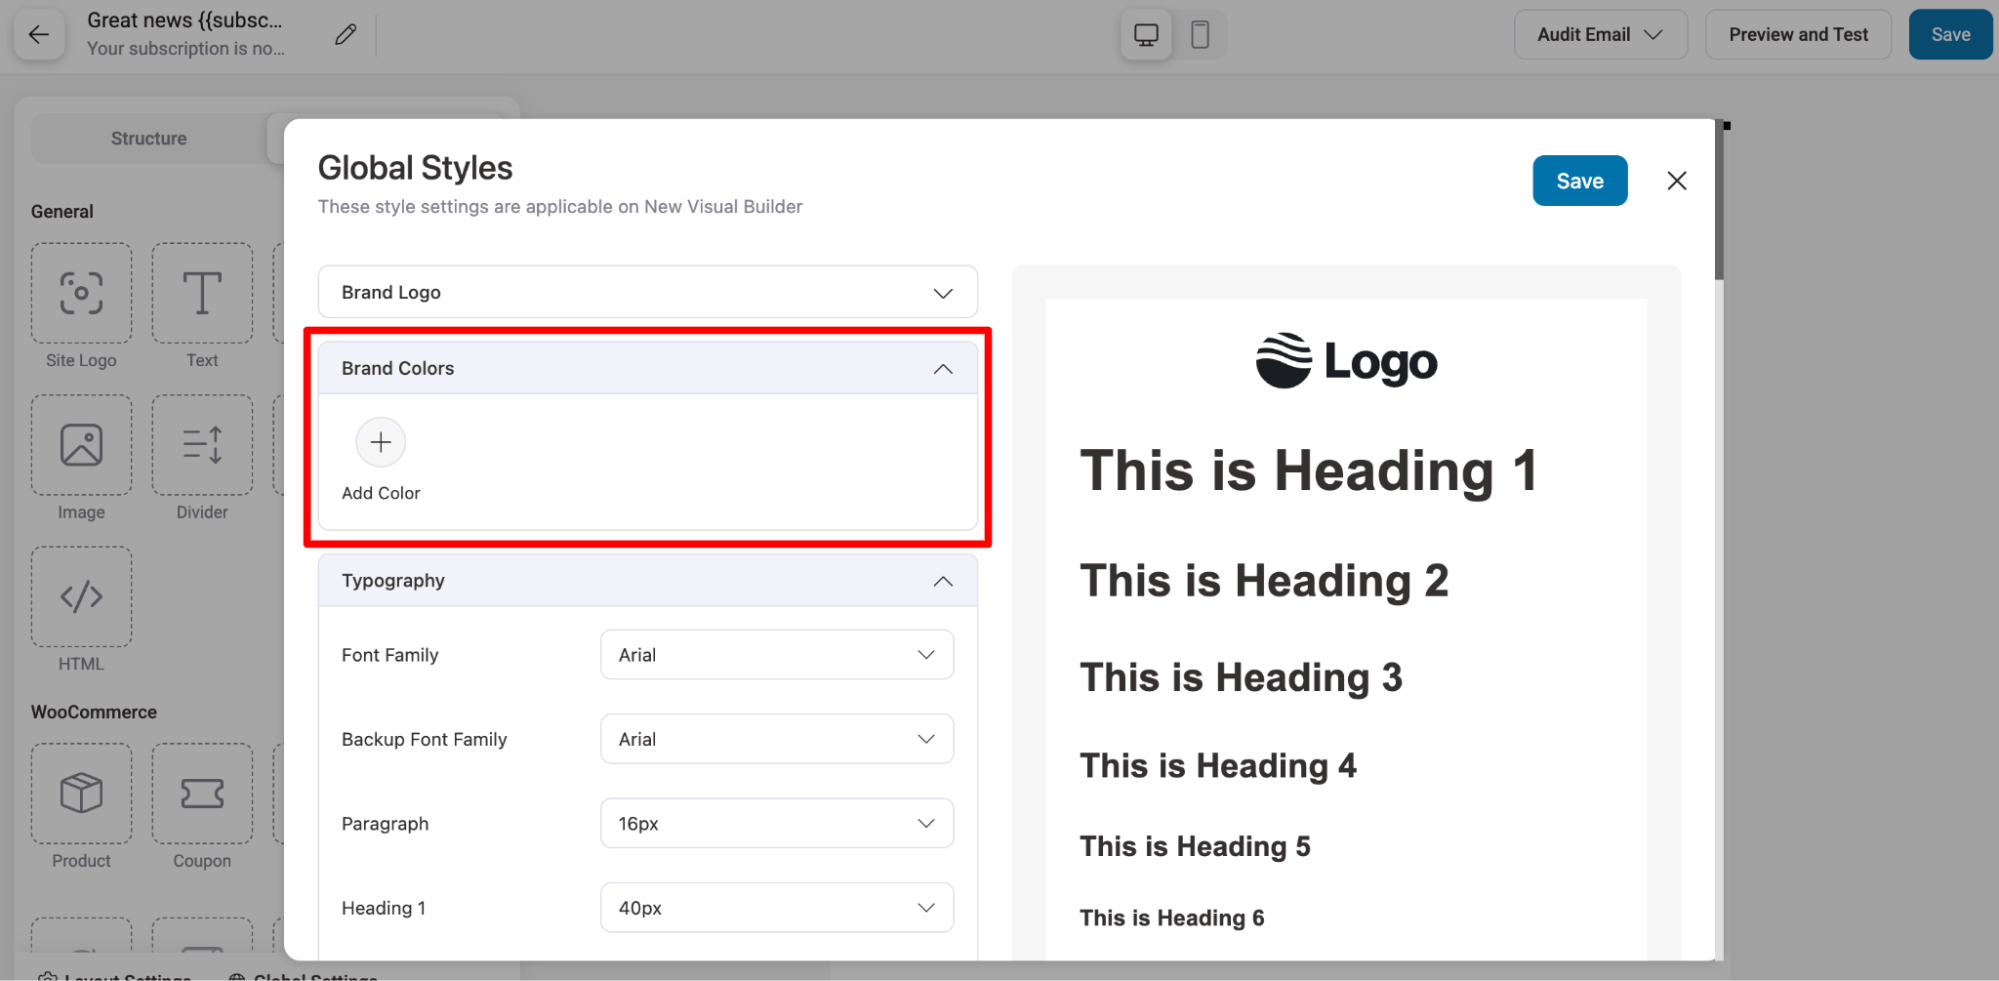The height and width of the screenshot is (981, 1999).
Task: Select the Site Logo block icon
Action: 81,294
